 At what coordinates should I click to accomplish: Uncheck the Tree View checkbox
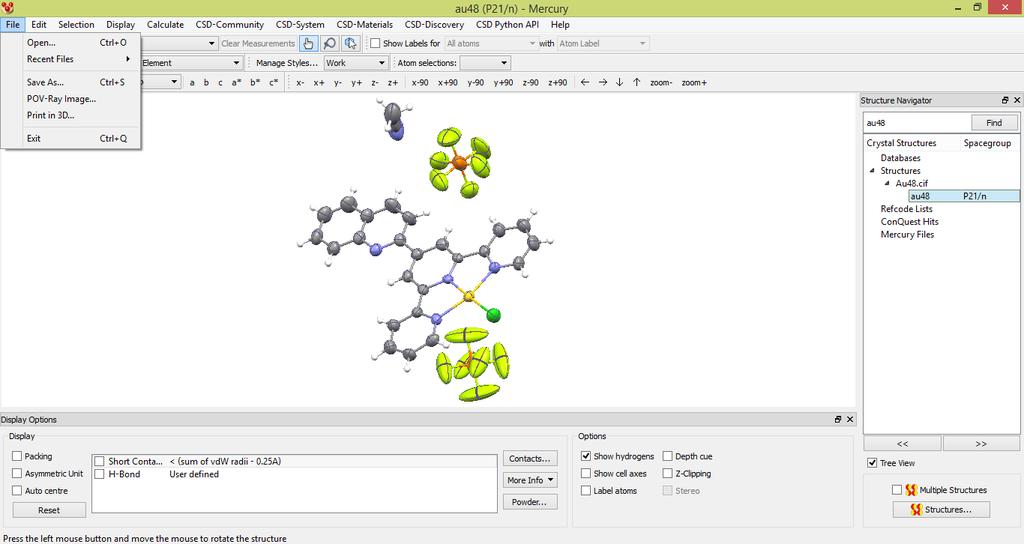click(872, 462)
